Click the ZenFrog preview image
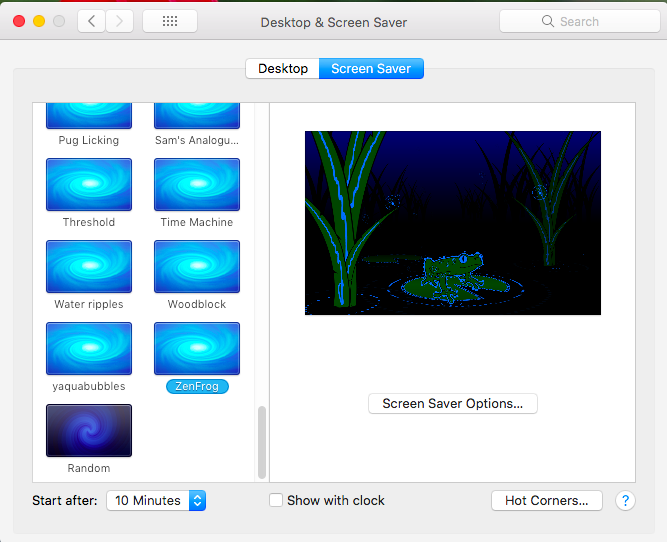667x542 pixels. tap(453, 223)
